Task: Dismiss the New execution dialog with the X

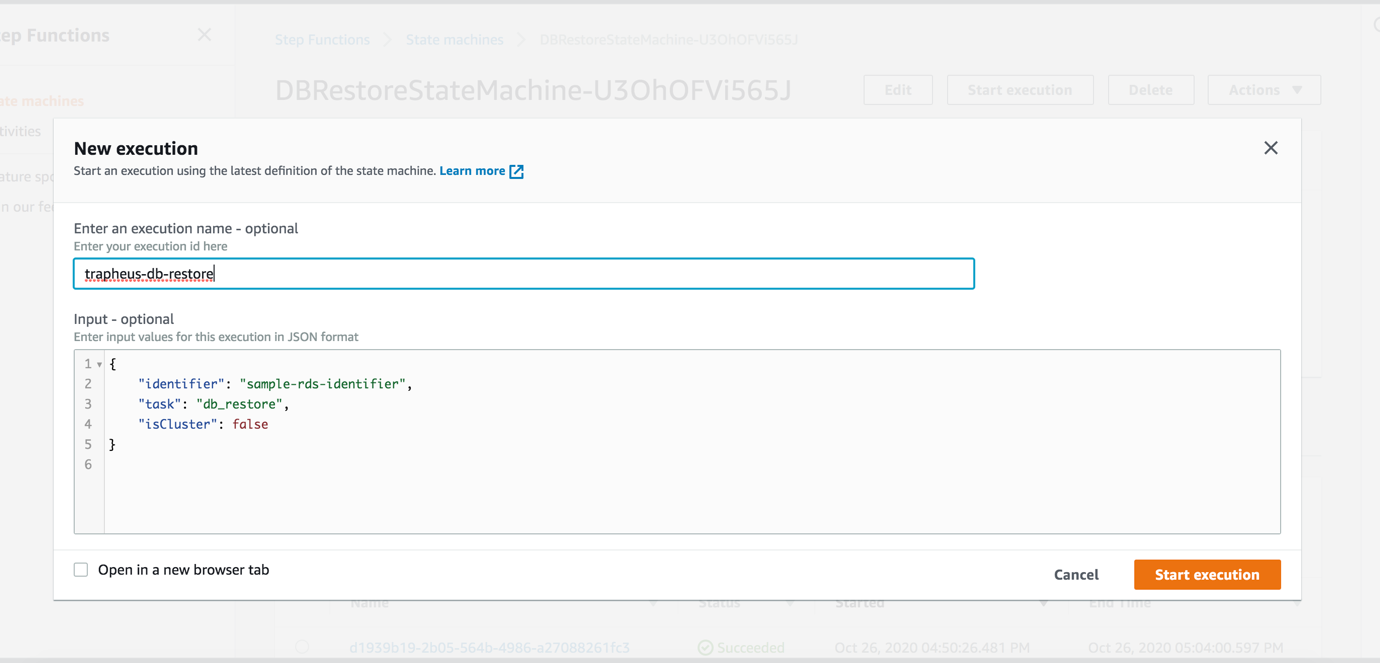Action: point(1271,148)
